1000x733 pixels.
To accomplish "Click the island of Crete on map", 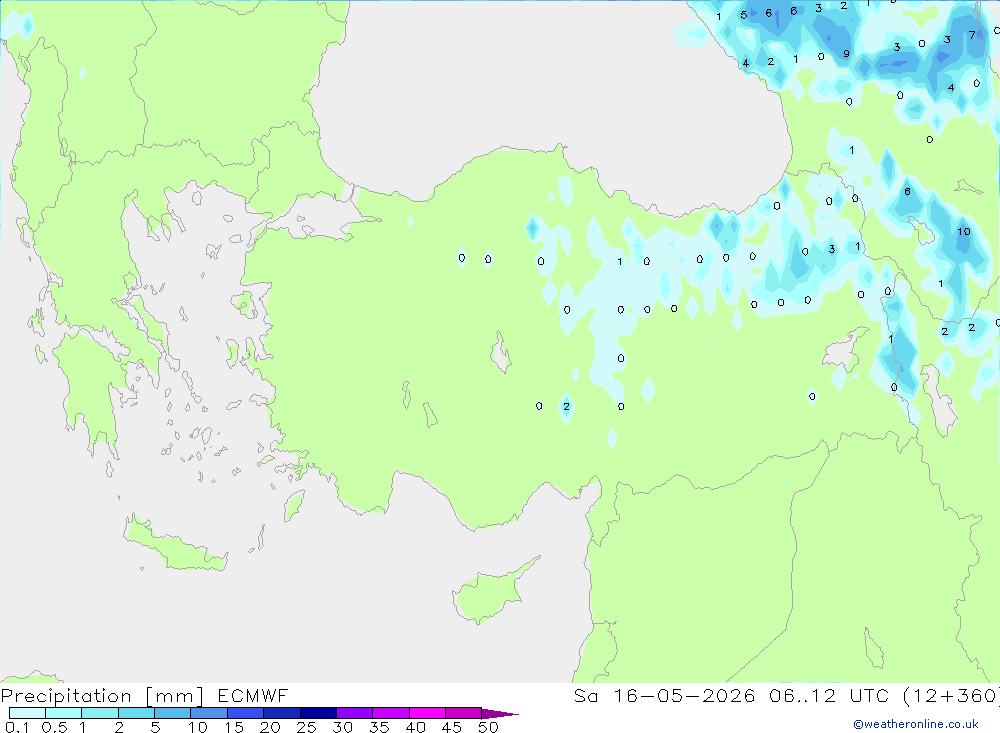I will pyautogui.click(x=175, y=544).
